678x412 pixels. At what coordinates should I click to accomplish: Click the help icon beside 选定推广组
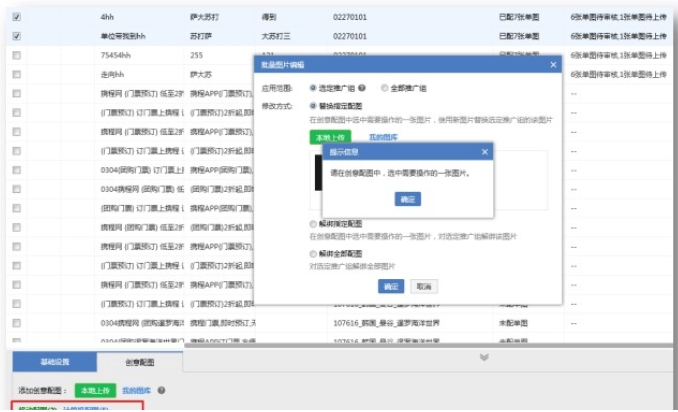click(362, 88)
